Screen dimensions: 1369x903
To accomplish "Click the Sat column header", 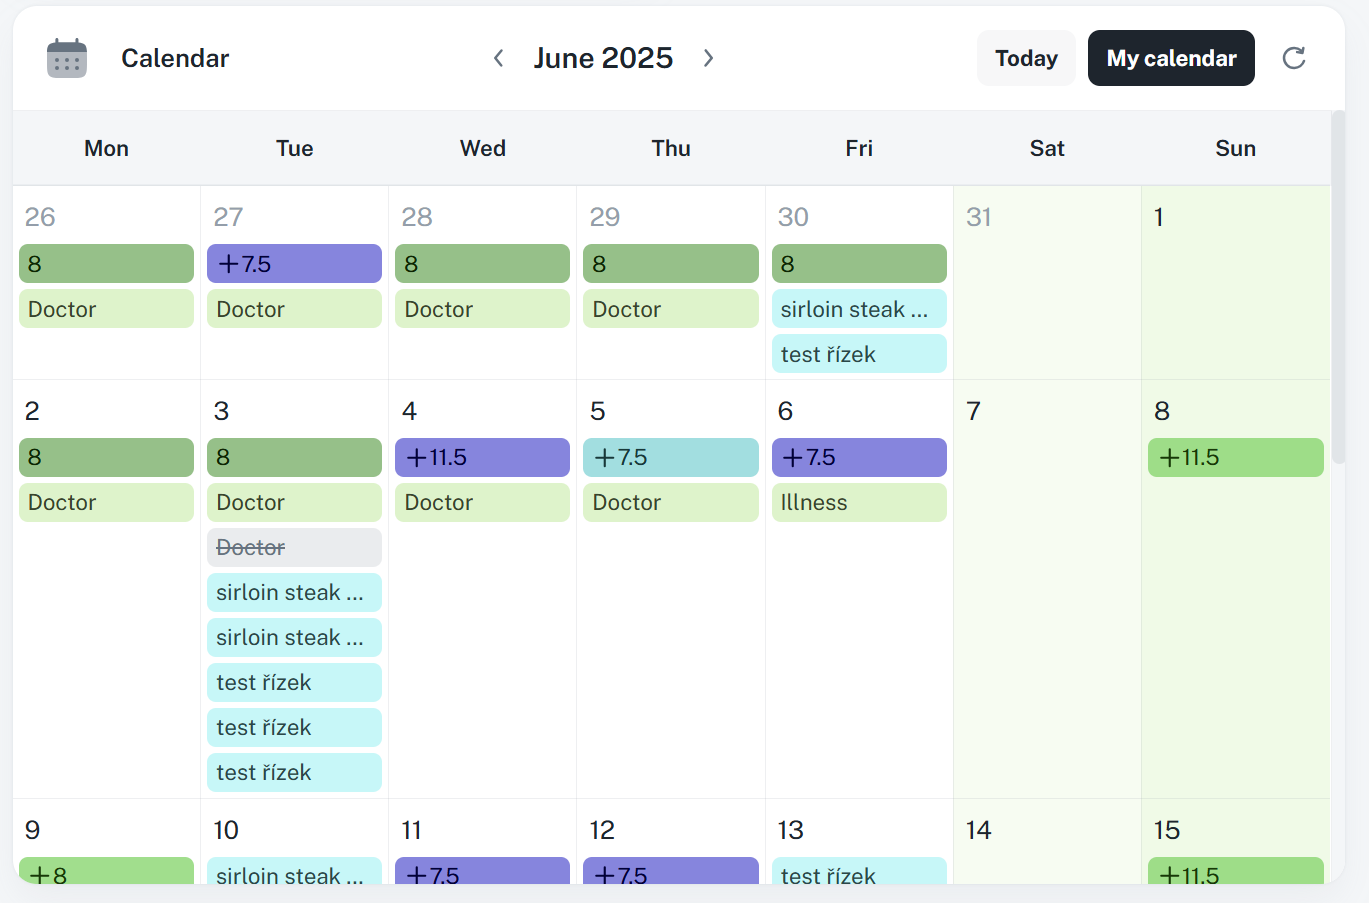I will (1047, 148).
